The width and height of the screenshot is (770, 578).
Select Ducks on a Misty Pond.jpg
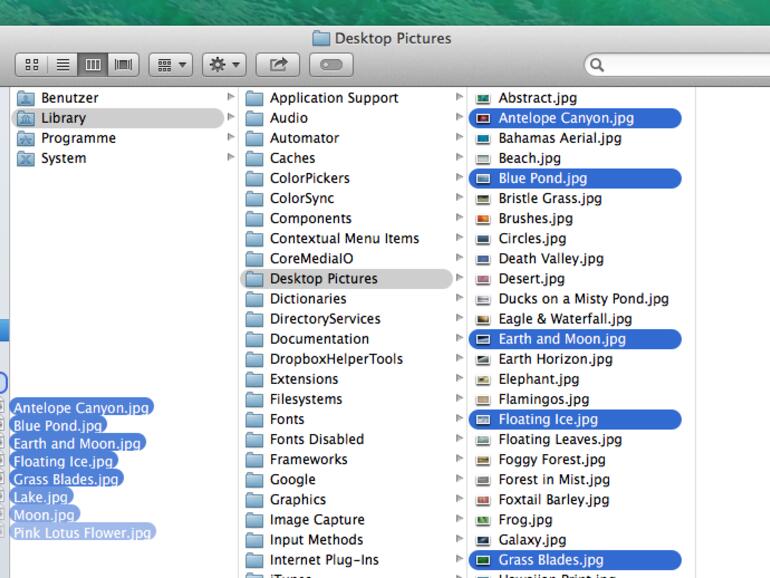click(x=575, y=299)
